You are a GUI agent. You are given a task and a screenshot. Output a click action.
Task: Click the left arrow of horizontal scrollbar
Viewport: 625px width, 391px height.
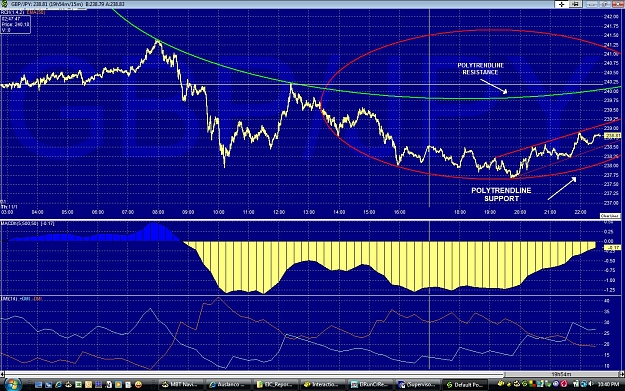click(2, 374)
